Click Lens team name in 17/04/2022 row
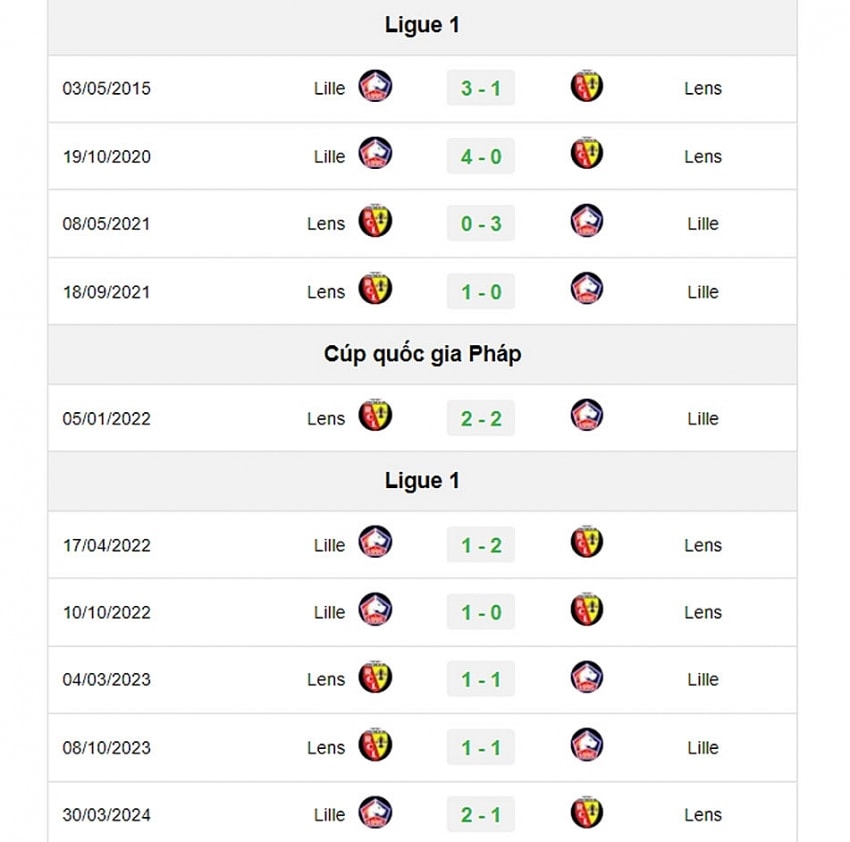 [x=703, y=545]
